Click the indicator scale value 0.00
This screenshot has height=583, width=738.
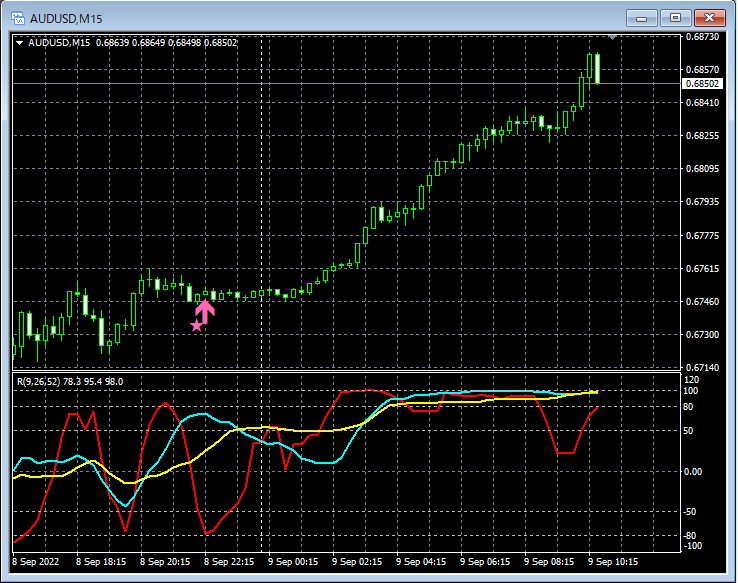pyautogui.click(x=692, y=471)
